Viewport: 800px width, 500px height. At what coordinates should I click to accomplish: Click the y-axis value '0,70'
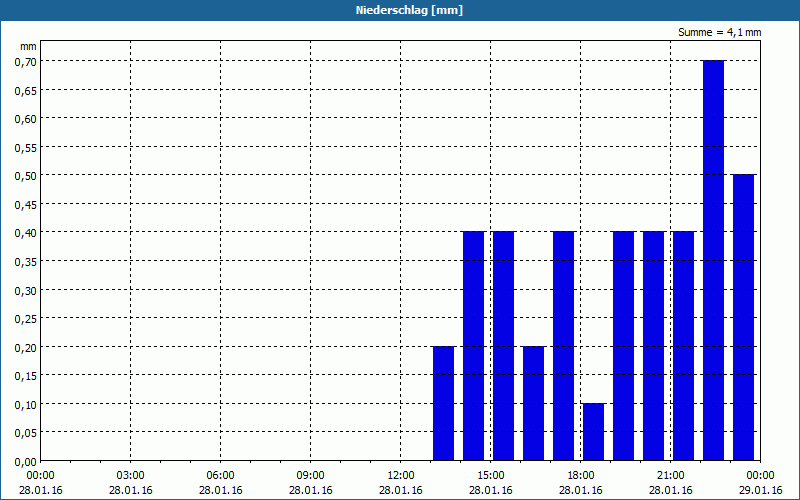(x=25, y=61)
